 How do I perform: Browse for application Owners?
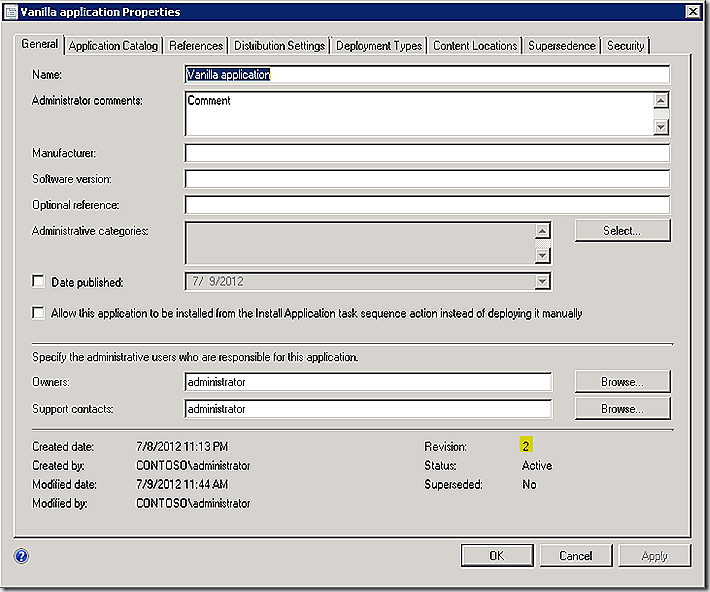point(622,382)
